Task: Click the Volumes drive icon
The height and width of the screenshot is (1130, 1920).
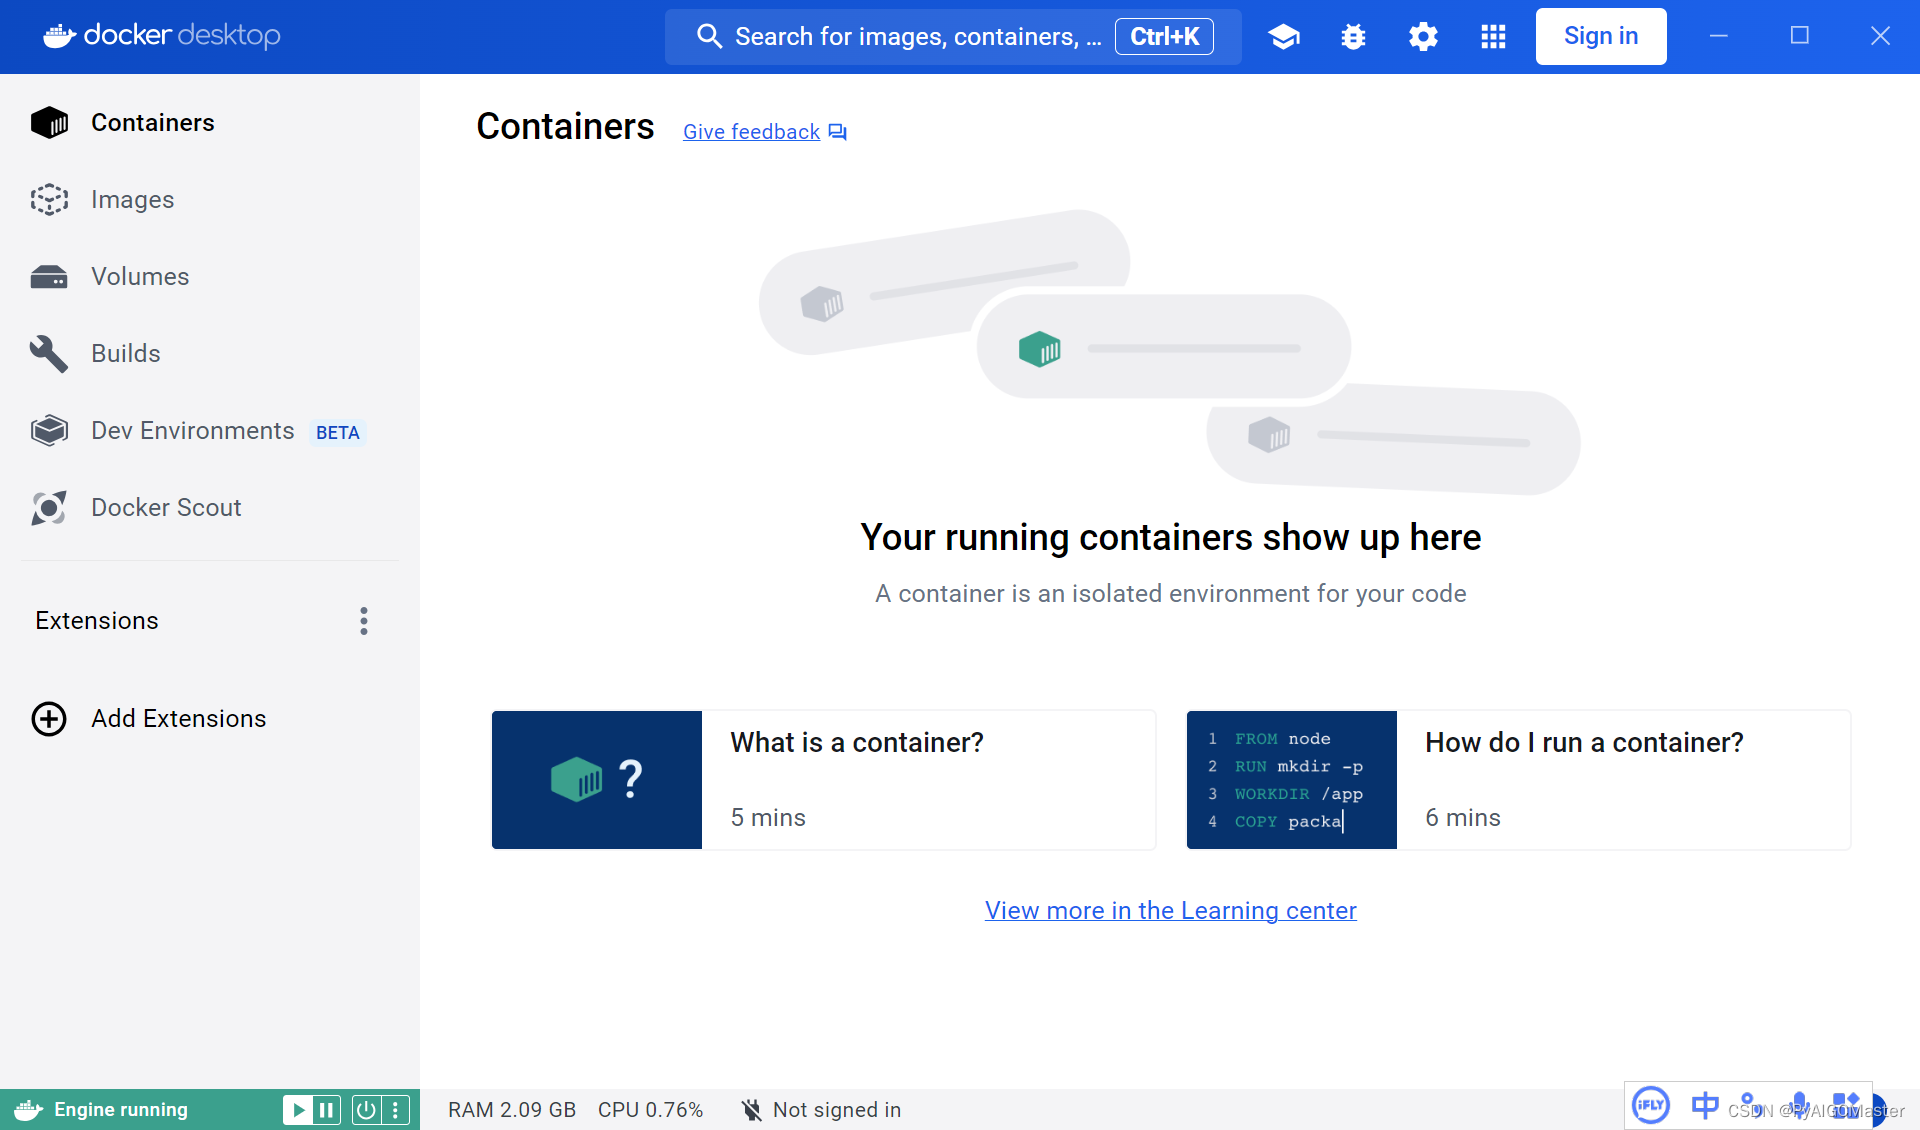Action: point(49,277)
